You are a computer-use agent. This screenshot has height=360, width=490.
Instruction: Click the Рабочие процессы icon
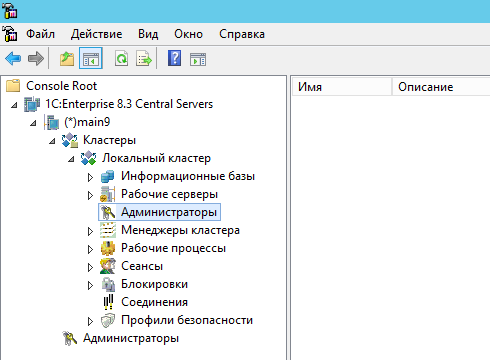point(108,248)
